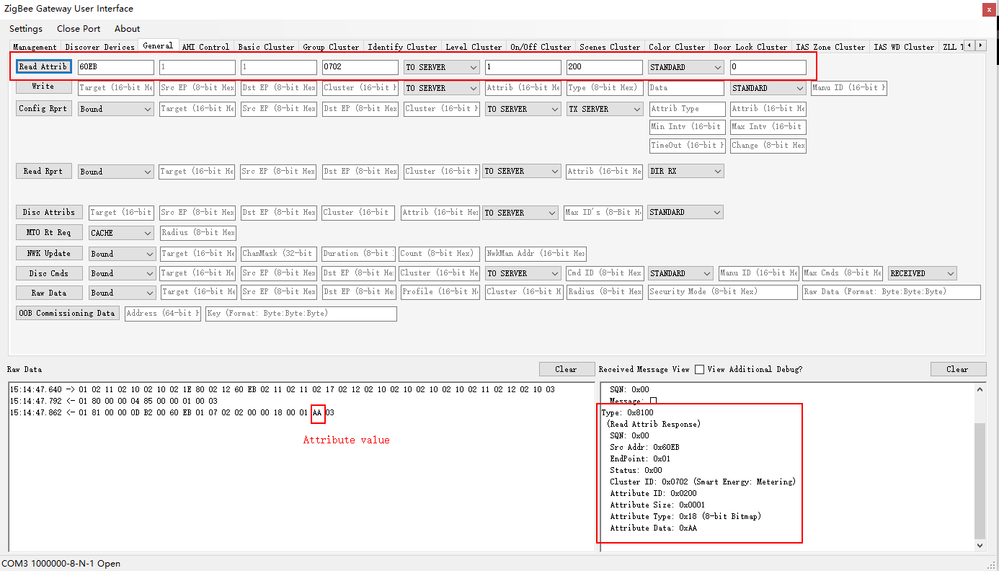
Task: Switch to the Identify Cluster tab
Action: pyautogui.click(x=403, y=47)
